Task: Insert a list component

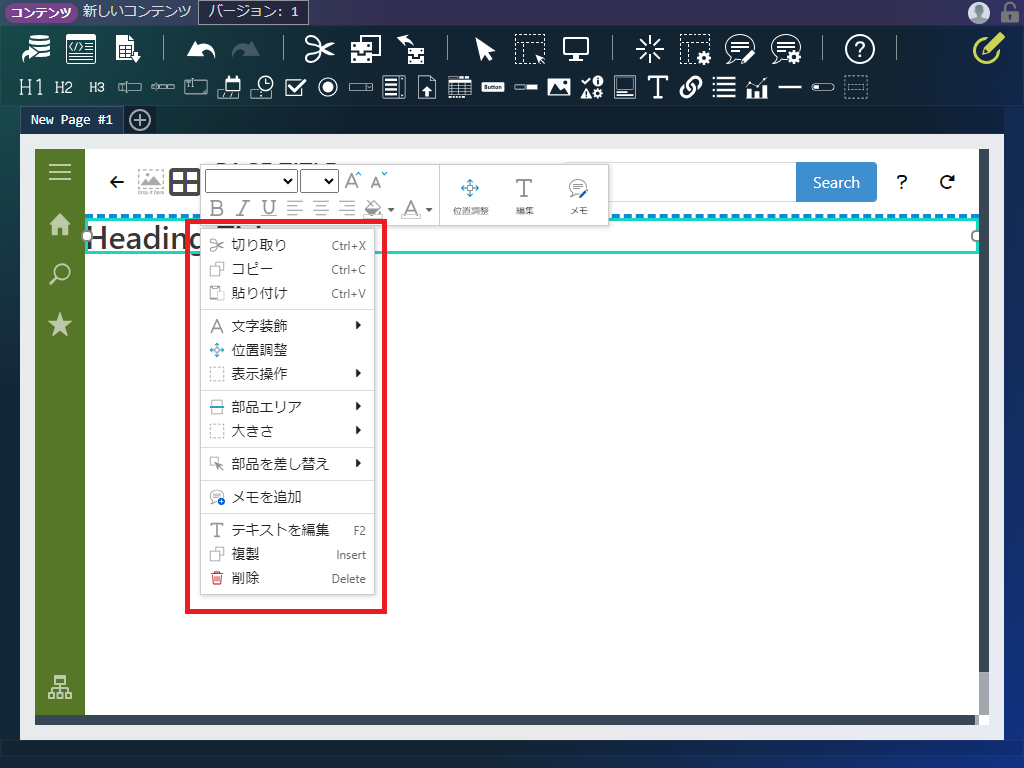Action: click(724, 87)
